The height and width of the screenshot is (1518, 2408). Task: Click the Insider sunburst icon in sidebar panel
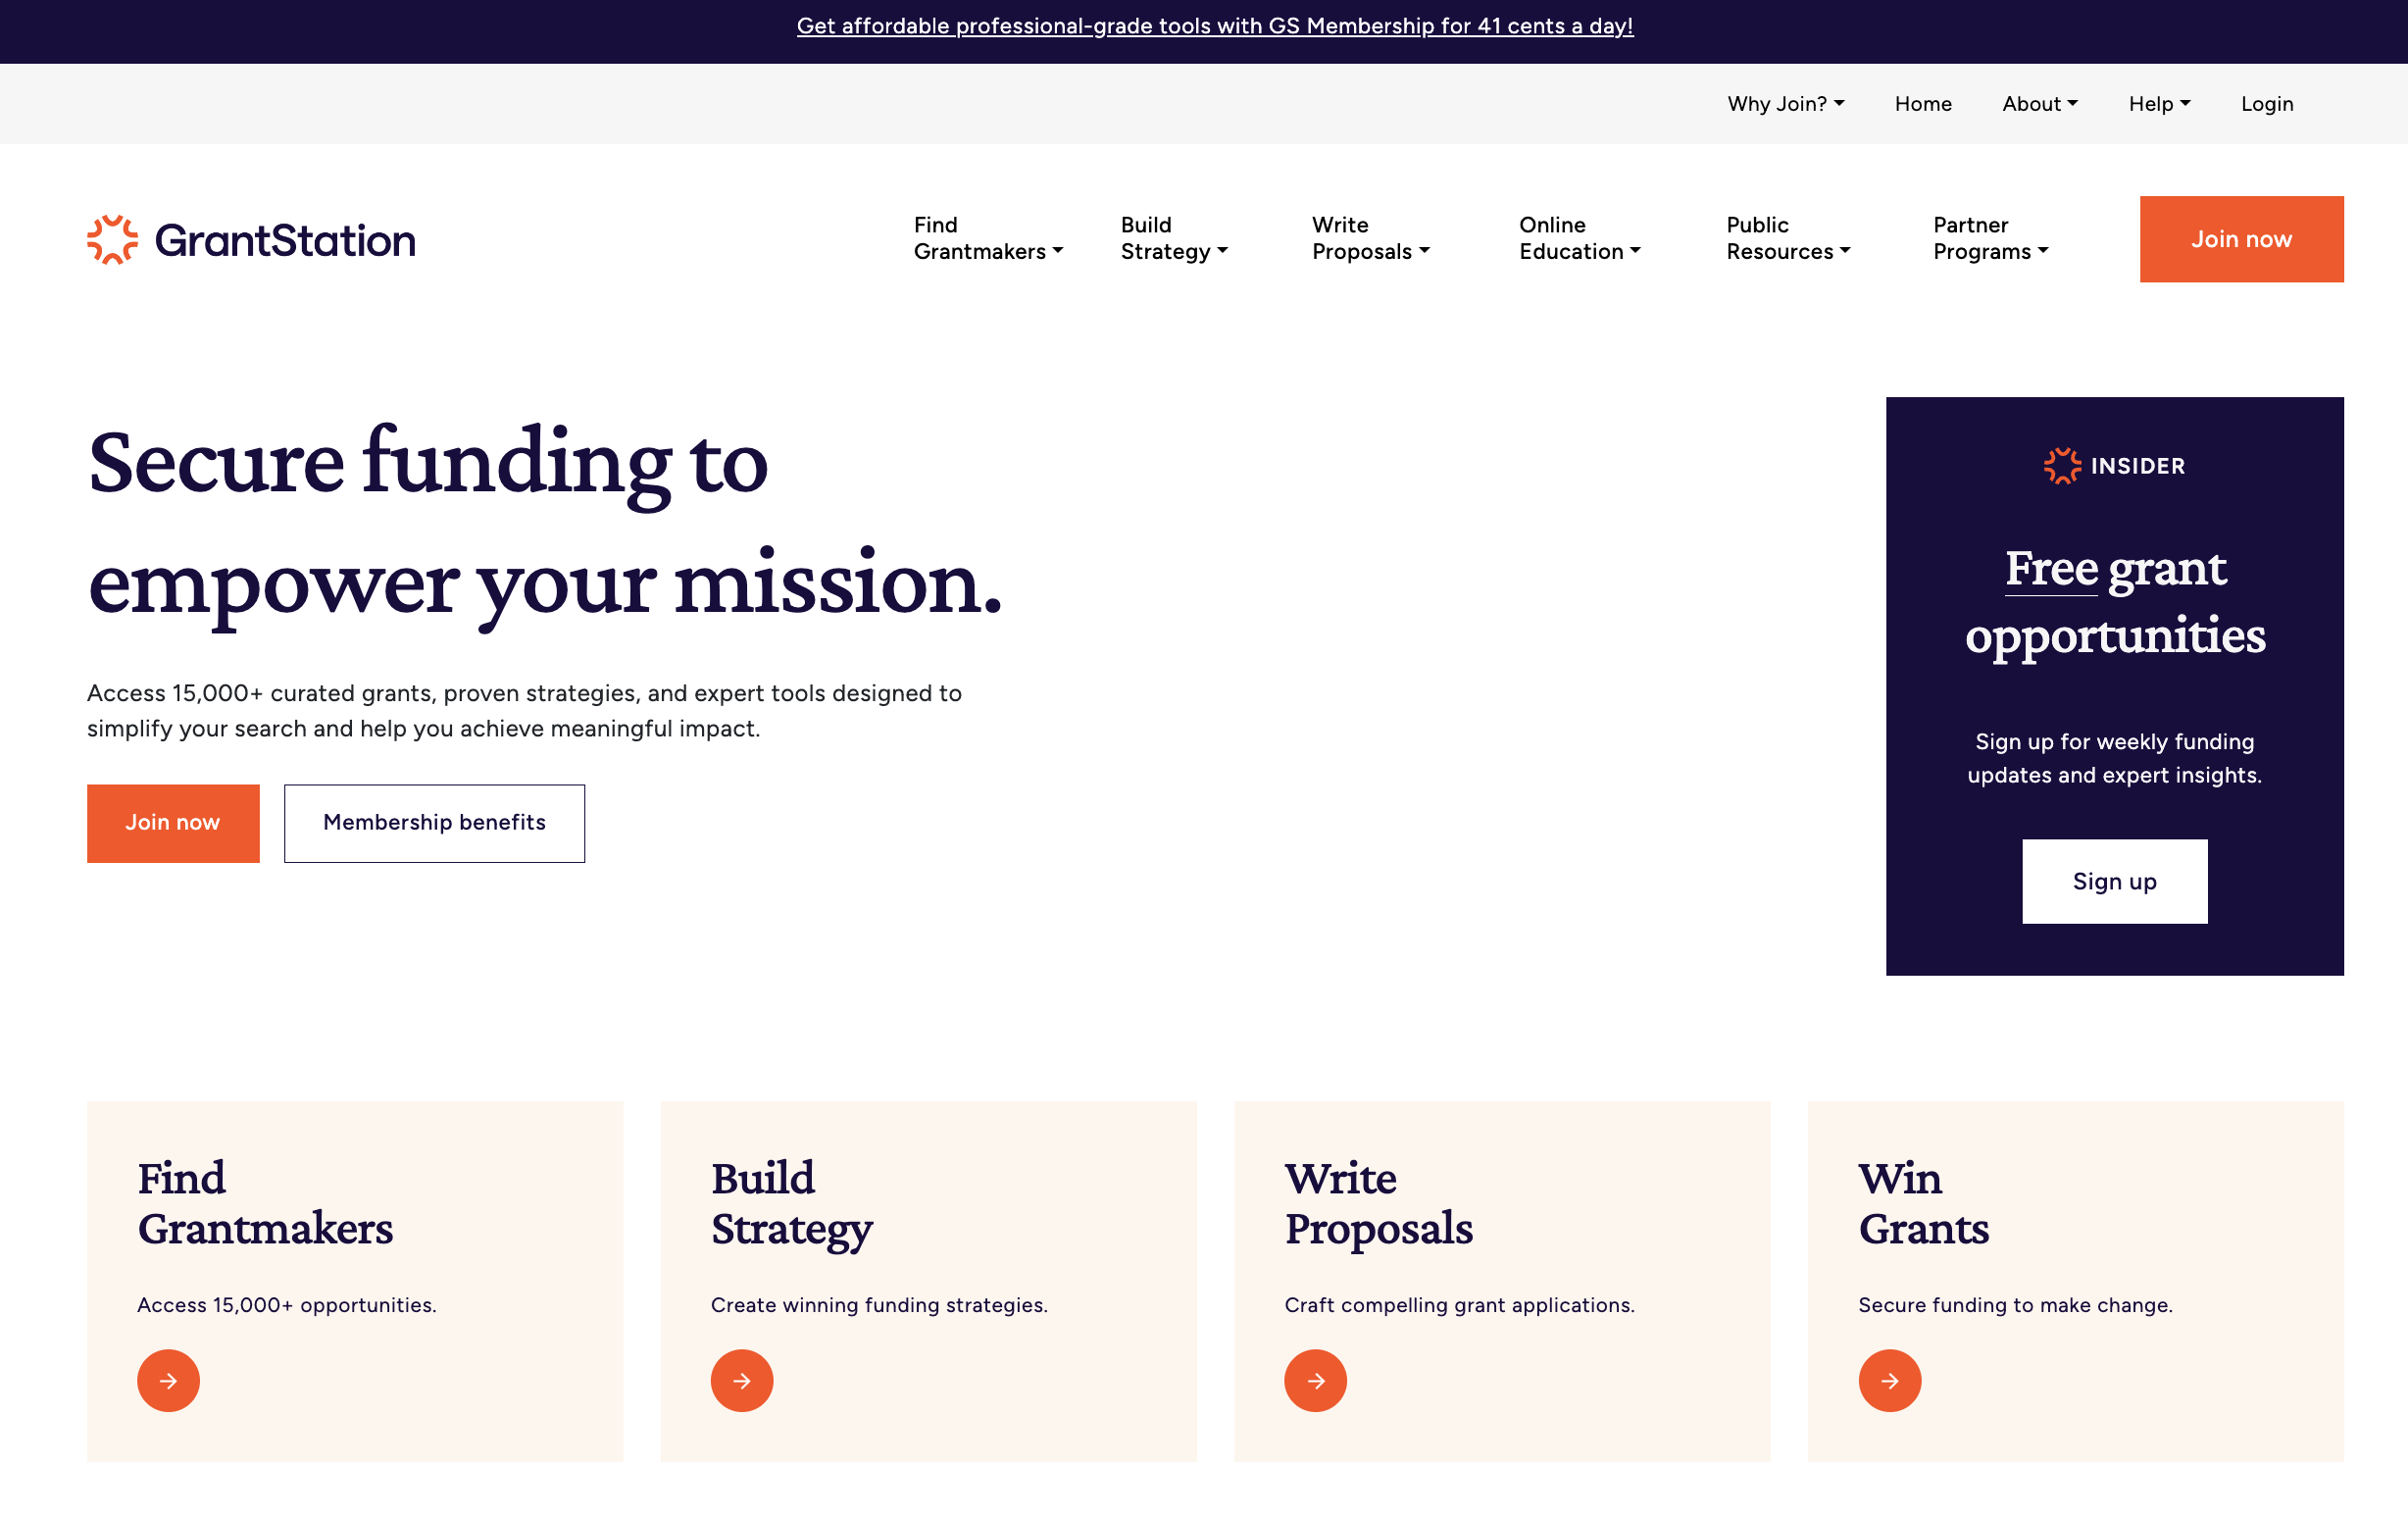(2061, 466)
